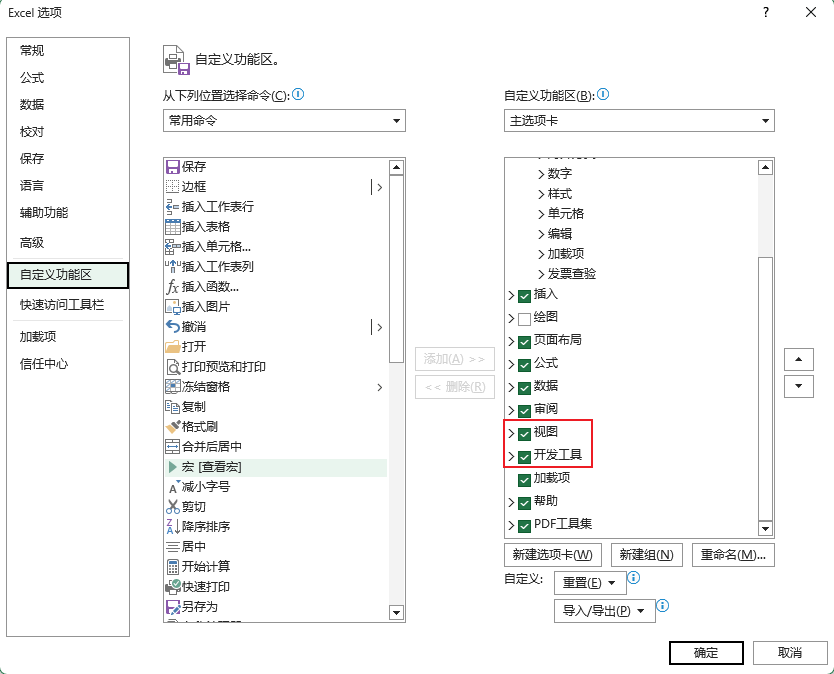Enable the 绘图 tab checkbox
834x674 pixels.
524,318
